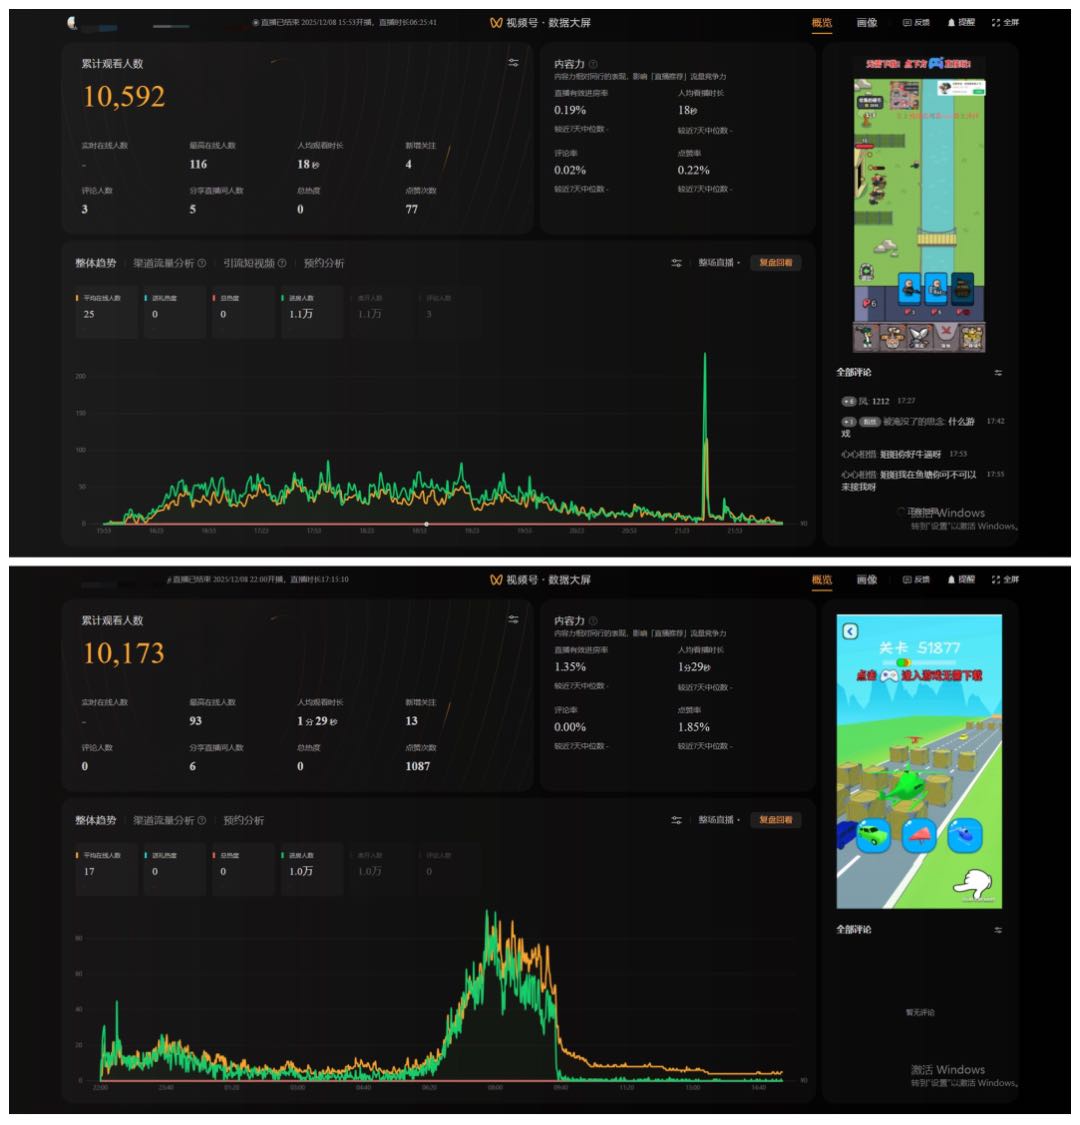This screenshot has width=1080, height=1125.
Task: Open 预约分析 tab in the 10,173 dashboard
Action: pos(243,820)
